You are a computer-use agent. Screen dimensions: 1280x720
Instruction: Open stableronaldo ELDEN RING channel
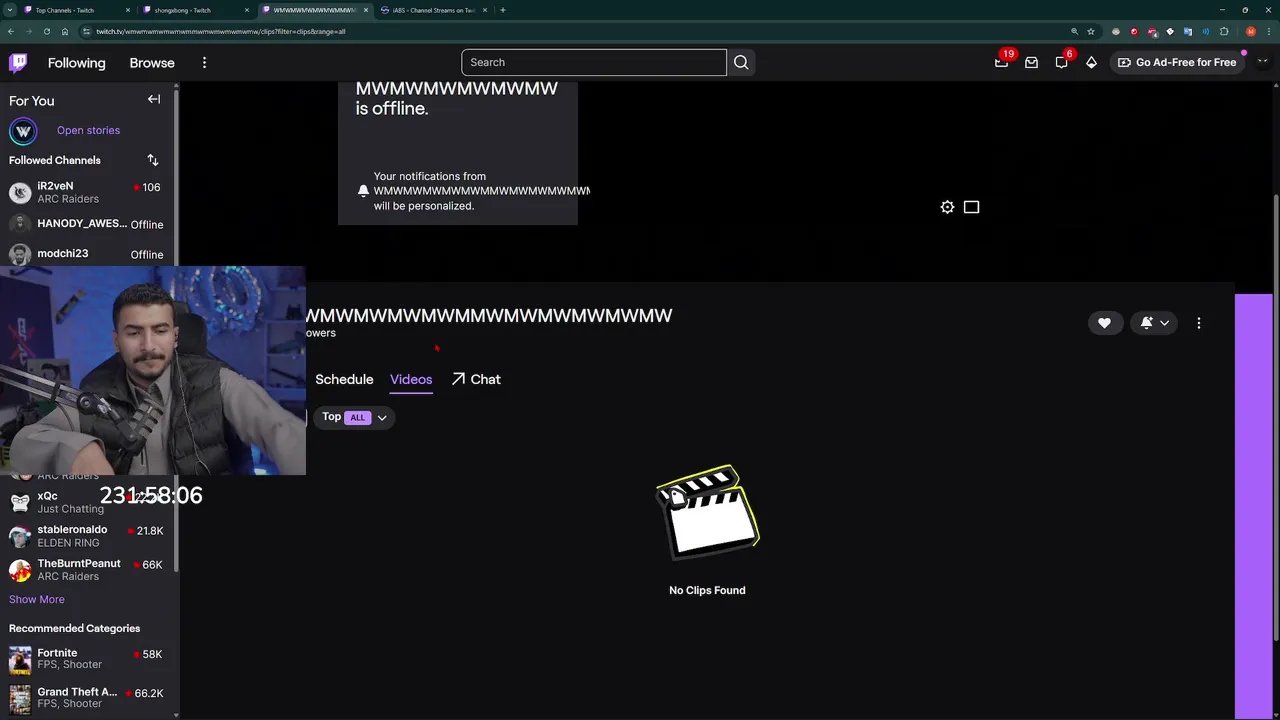click(x=88, y=536)
